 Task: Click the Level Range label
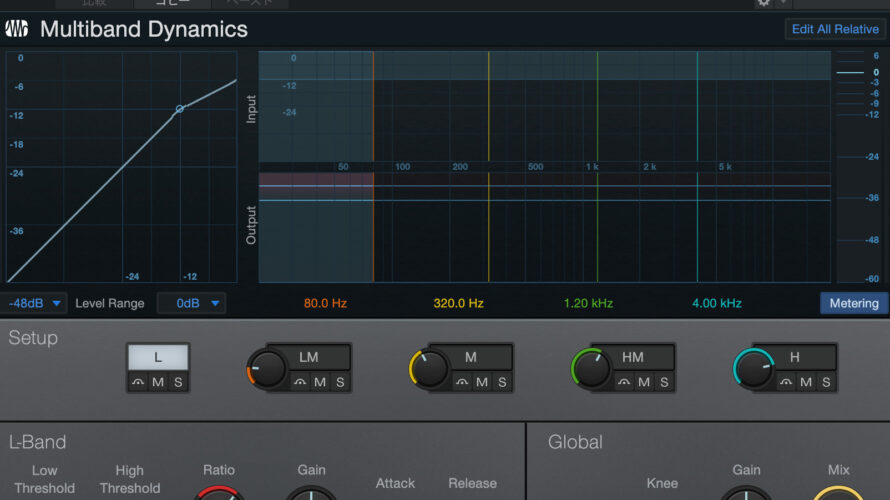110,304
